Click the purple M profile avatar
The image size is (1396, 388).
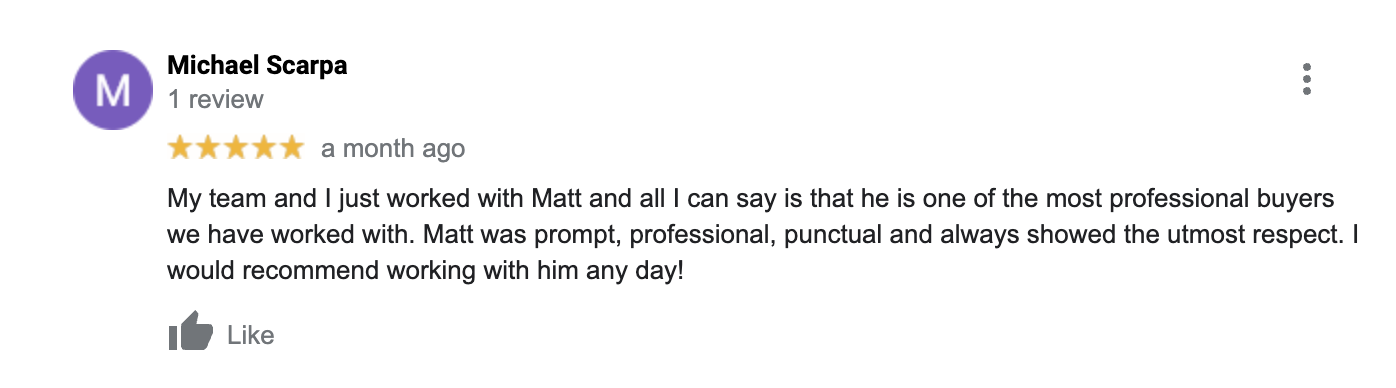click(x=112, y=92)
